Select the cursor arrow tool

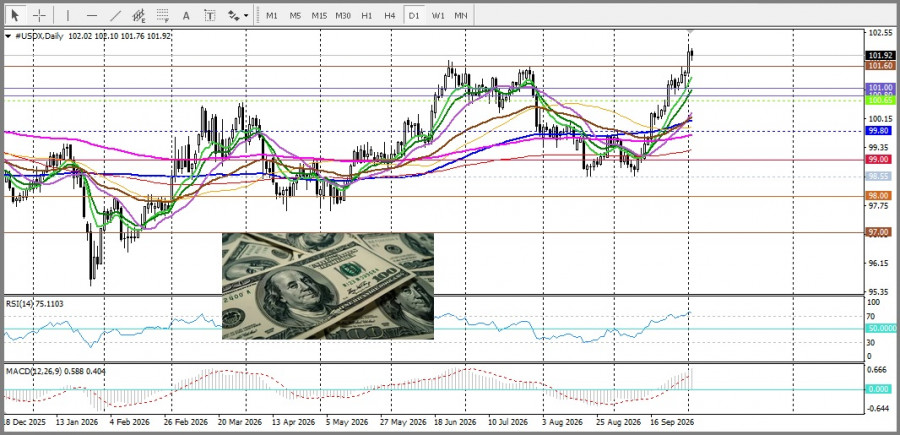click(x=15, y=15)
